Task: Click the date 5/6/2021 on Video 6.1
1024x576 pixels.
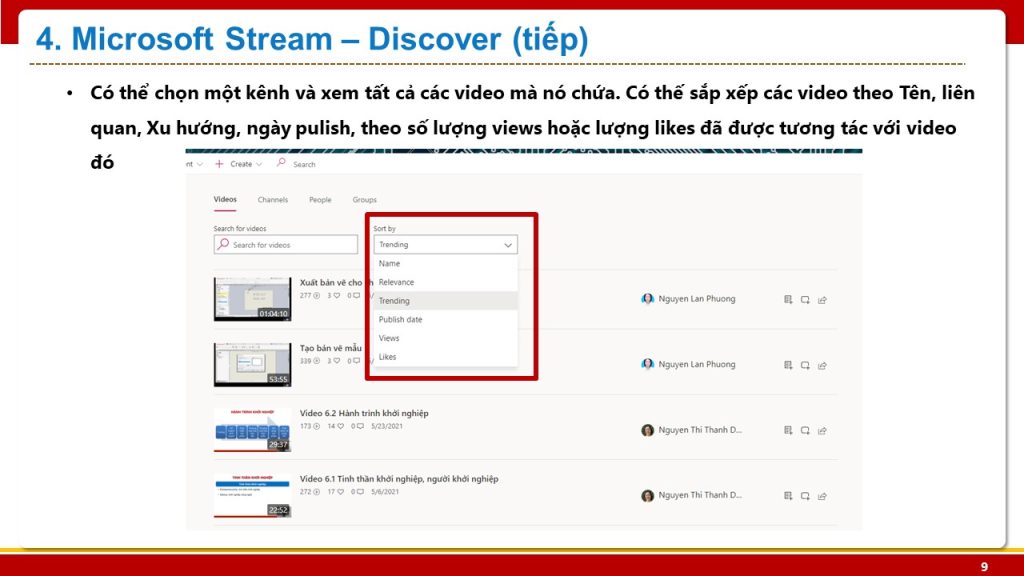Action: coord(385,492)
